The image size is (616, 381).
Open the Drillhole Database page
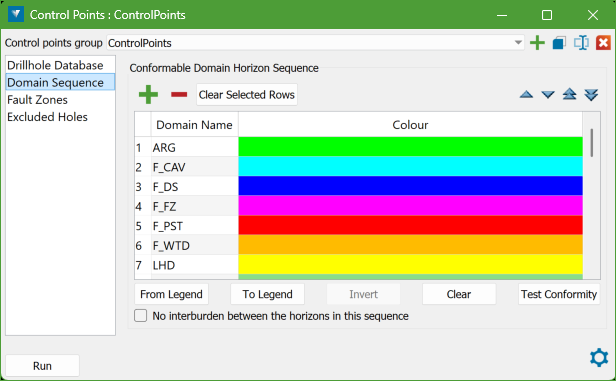[x=60, y=65]
